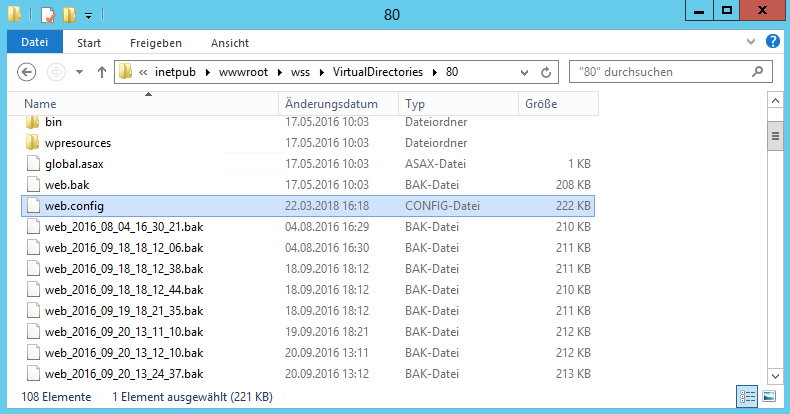Go up one folder level arrow
Screen dimensions: 790x414
102,72
